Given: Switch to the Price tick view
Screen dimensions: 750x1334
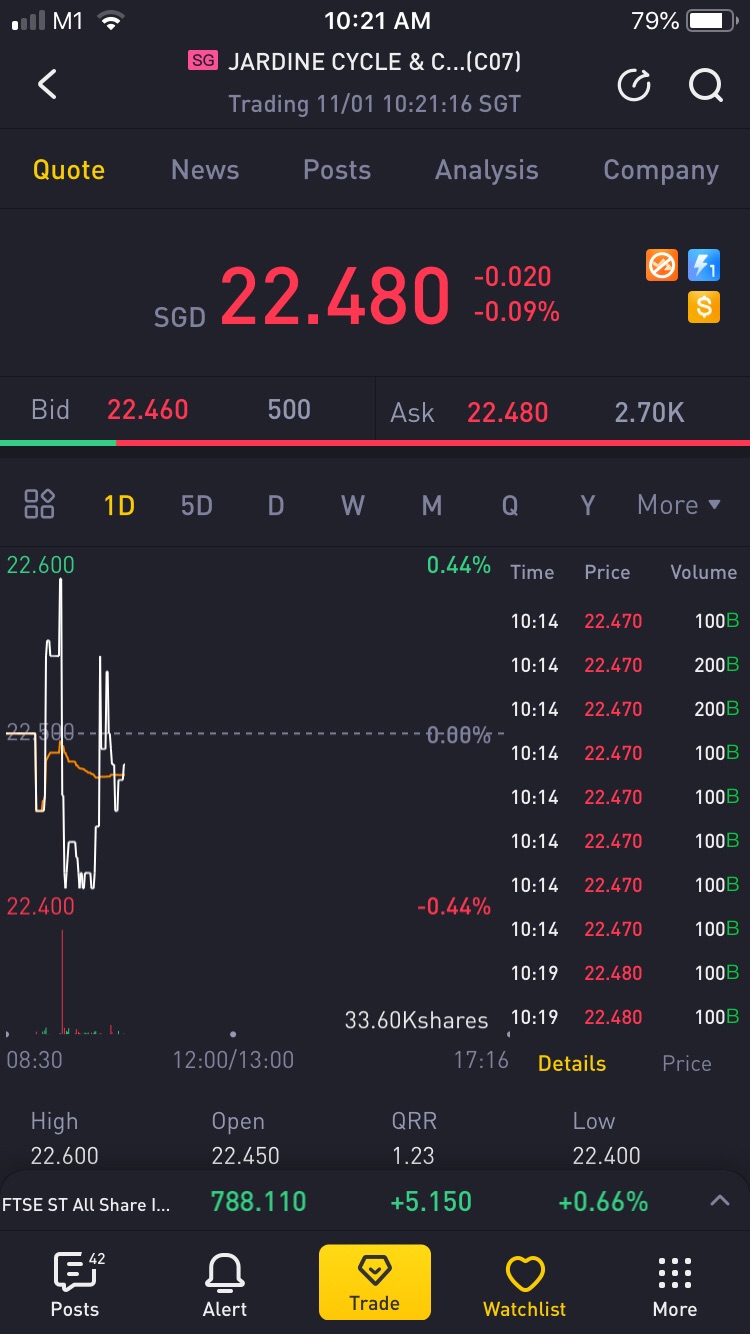Looking at the screenshot, I should tap(687, 1064).
